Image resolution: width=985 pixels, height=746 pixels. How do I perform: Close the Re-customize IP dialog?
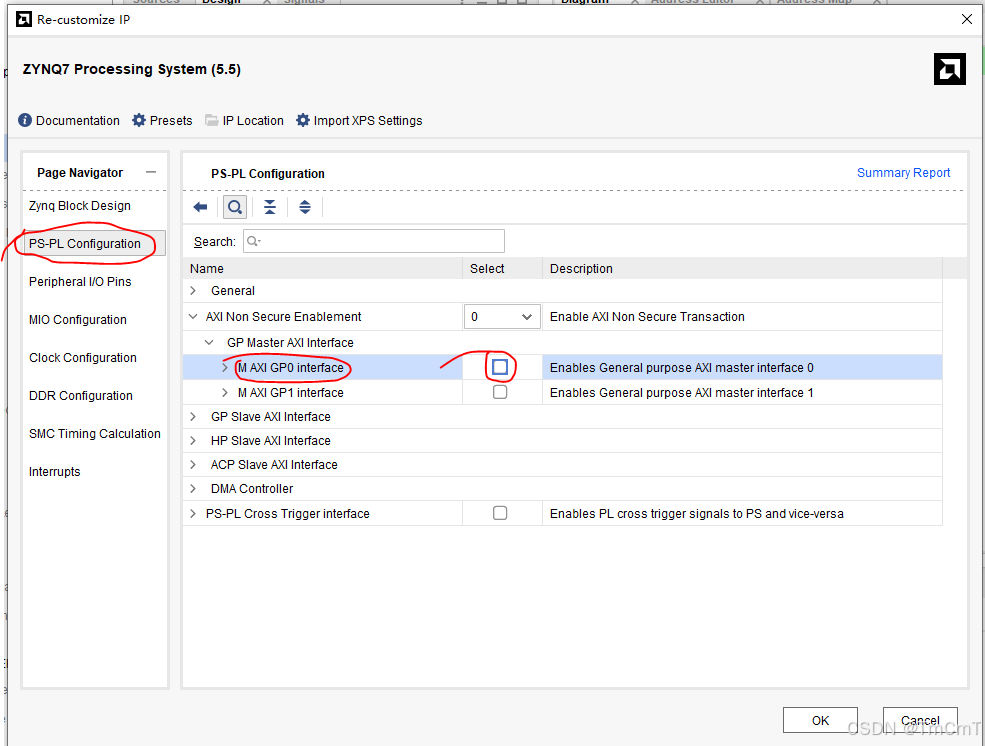tap(967, 19)
